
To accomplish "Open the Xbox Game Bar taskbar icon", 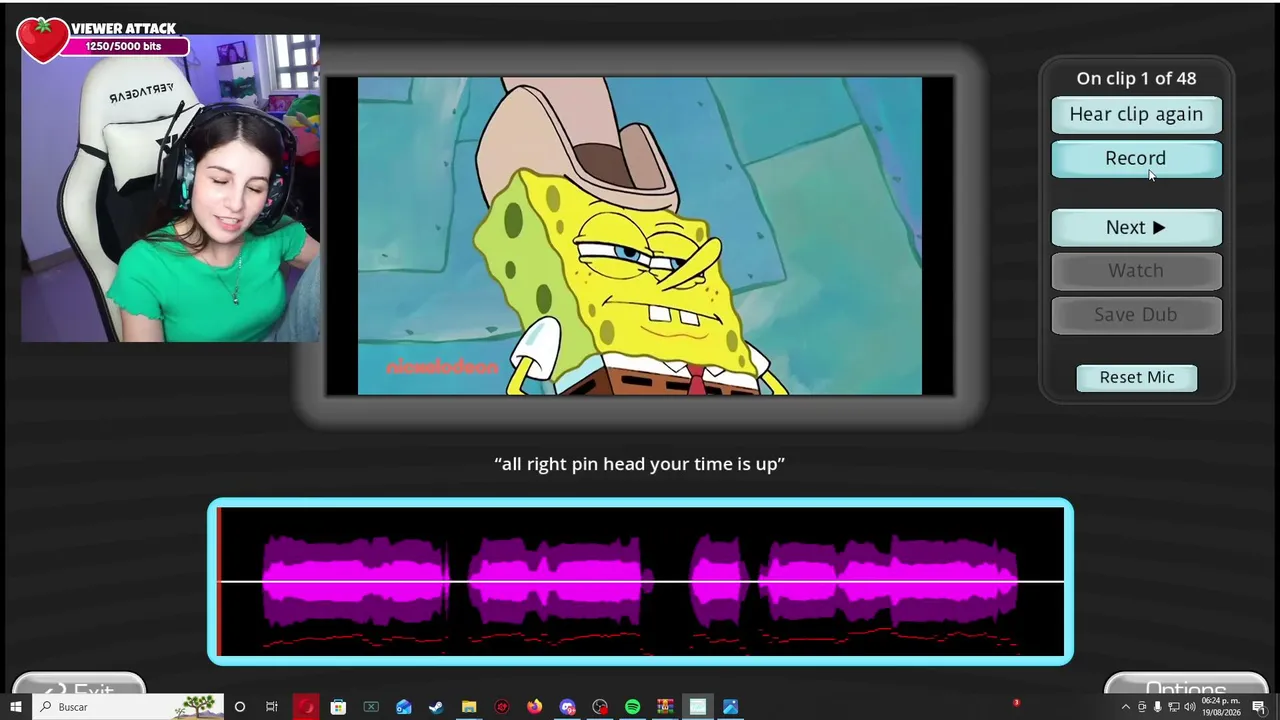I will point(371,707).
